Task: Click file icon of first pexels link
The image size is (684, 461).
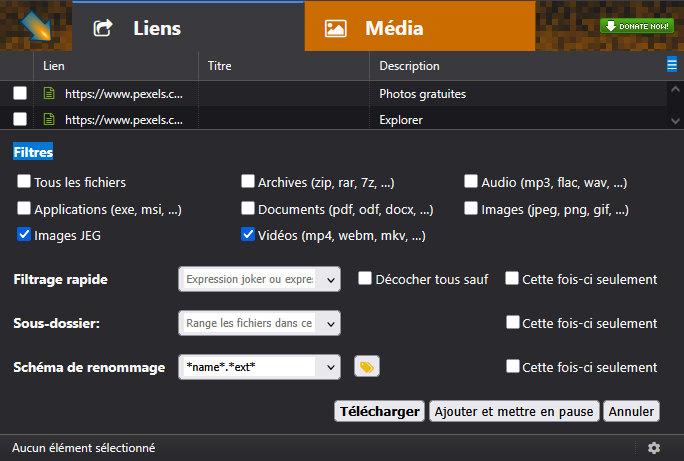Action: (x=48, y=94)
